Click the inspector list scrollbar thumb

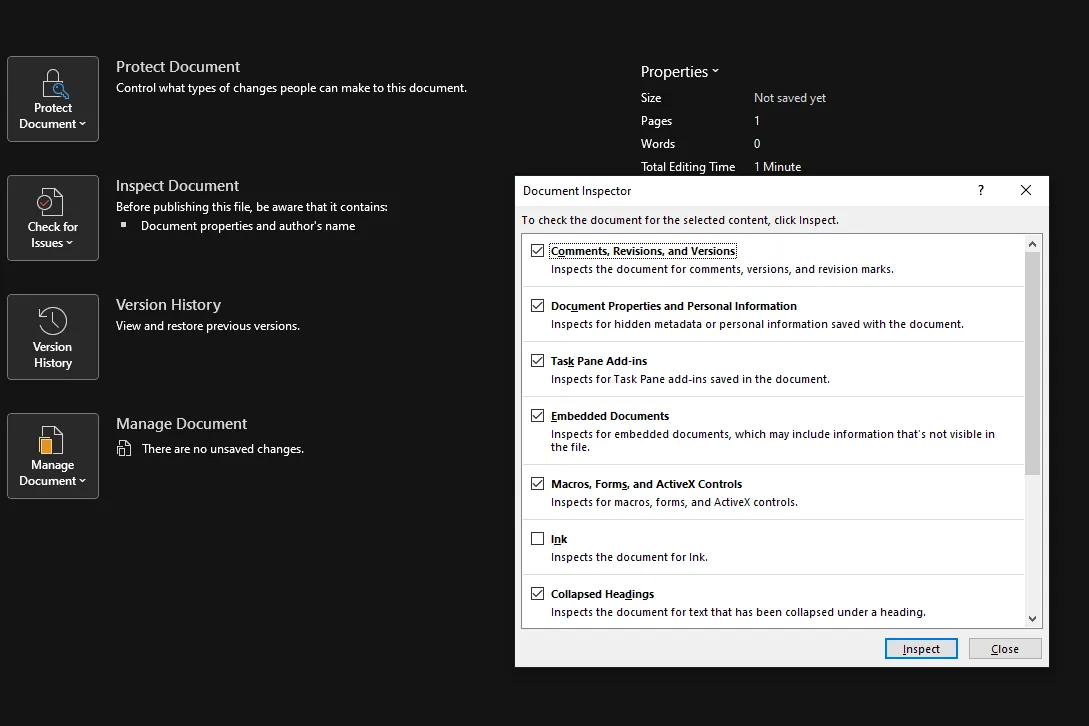point(1033,360)
